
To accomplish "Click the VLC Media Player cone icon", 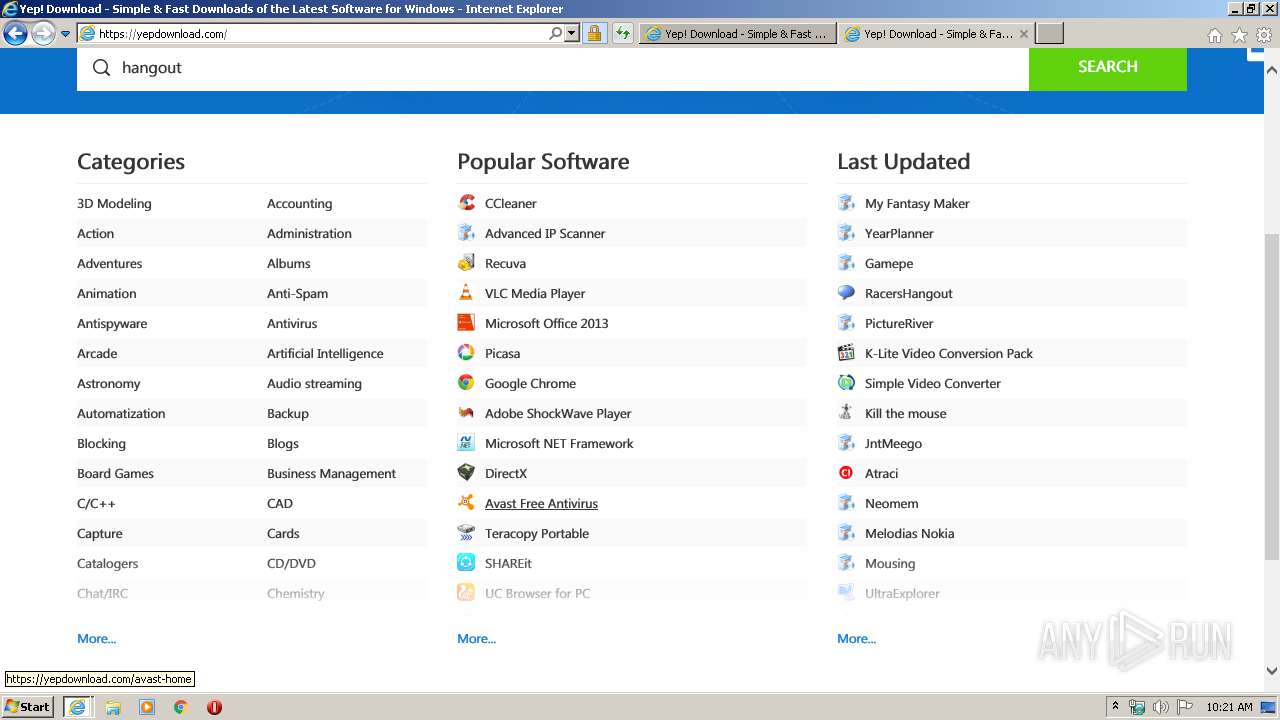I will (x=466, y=293).
